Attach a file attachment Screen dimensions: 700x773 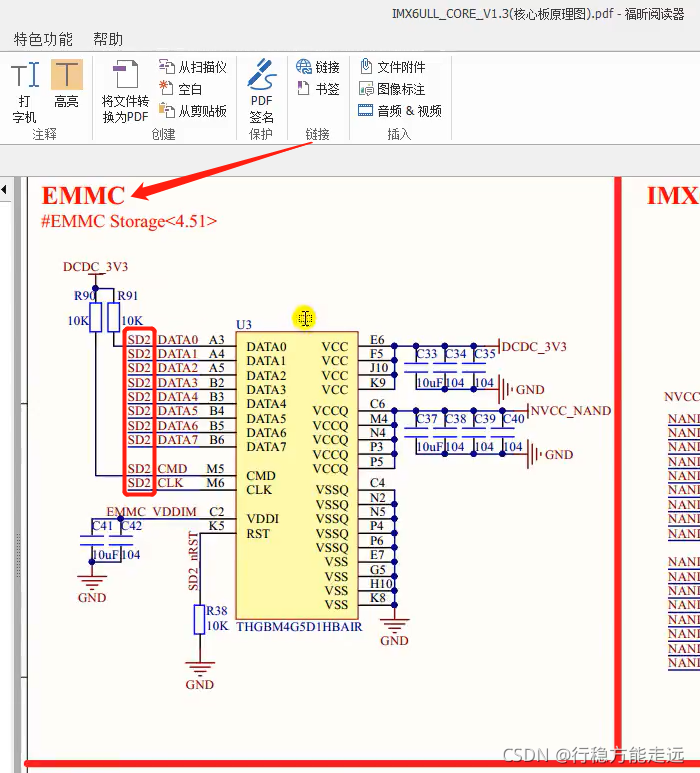point(392,67)
